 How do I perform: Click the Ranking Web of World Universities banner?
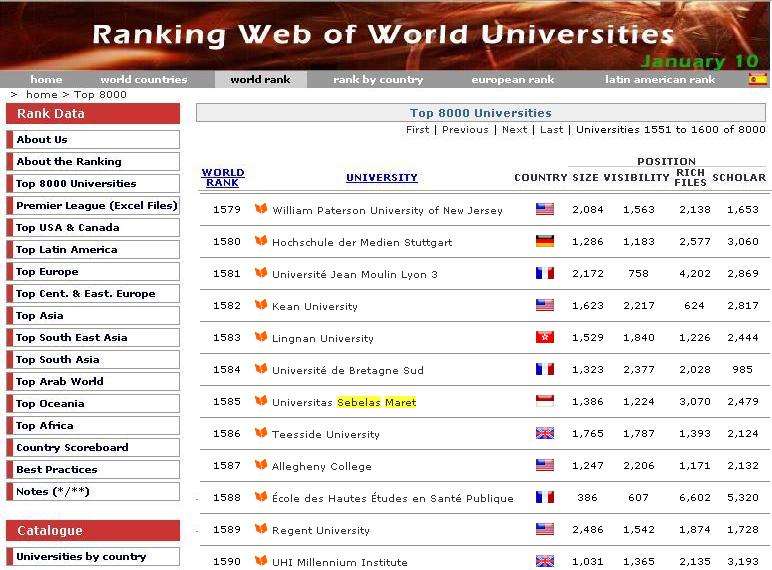point(384,34)
